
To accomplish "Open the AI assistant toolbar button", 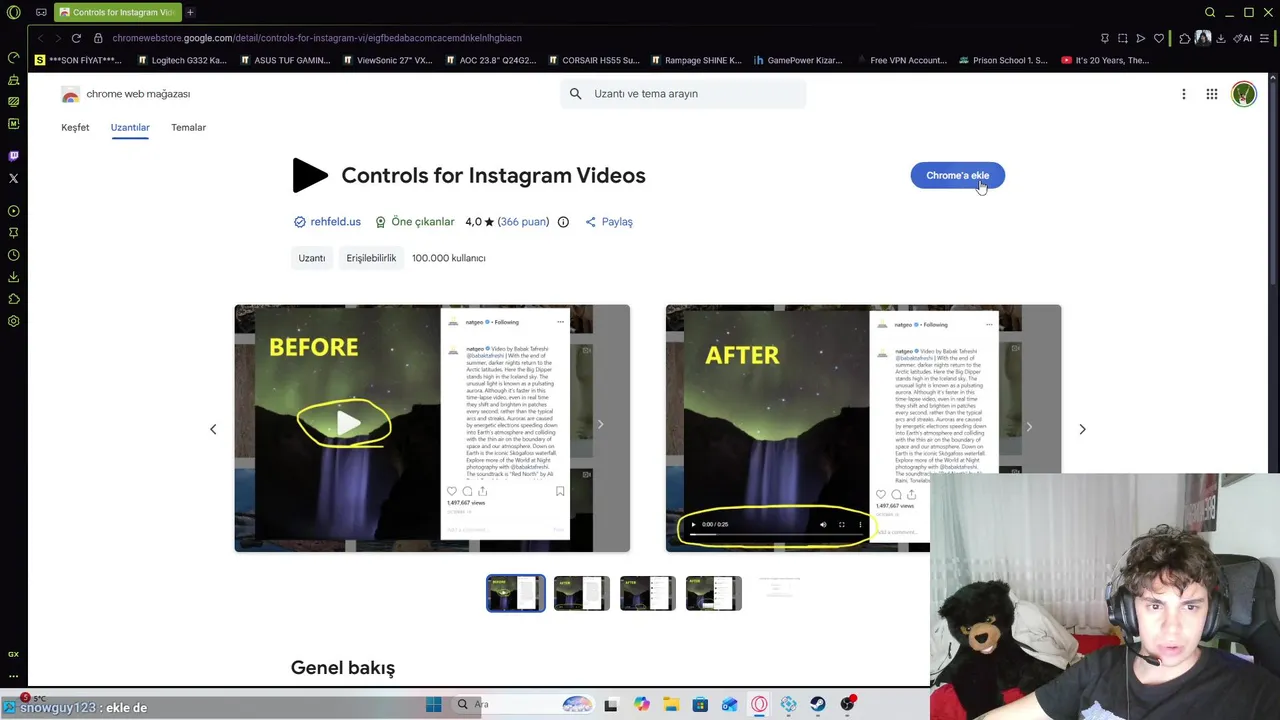I will tap(1242, 38).
